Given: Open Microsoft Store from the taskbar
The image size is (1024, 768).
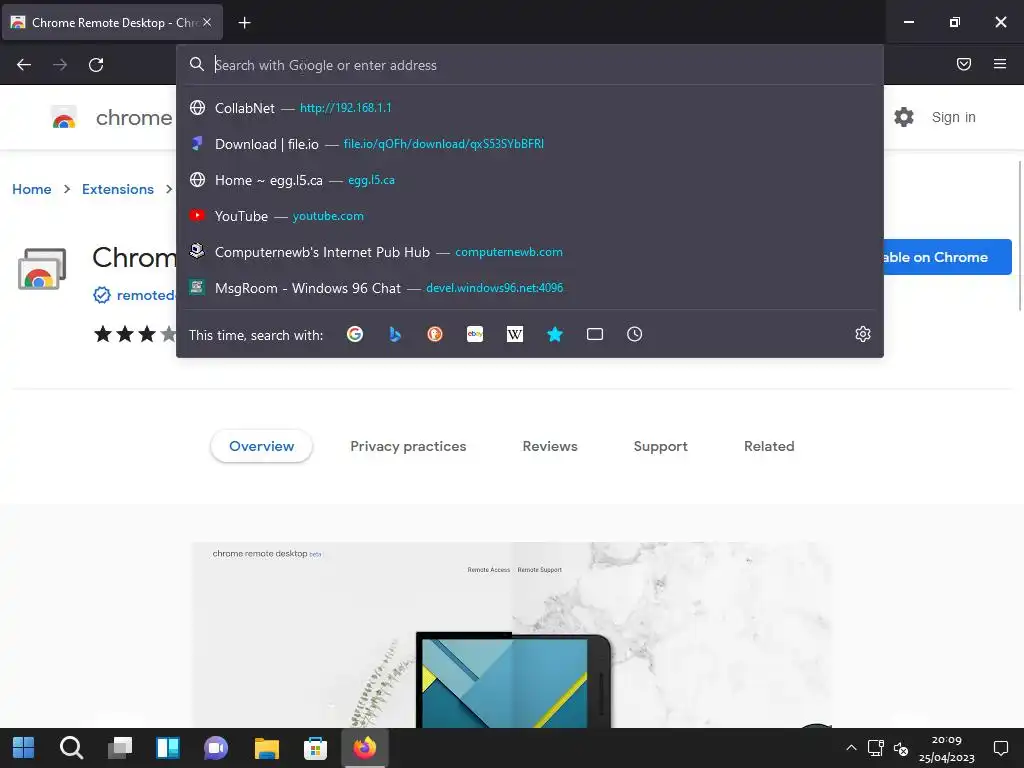Looking at the screenshot, I should coord(315,748).
